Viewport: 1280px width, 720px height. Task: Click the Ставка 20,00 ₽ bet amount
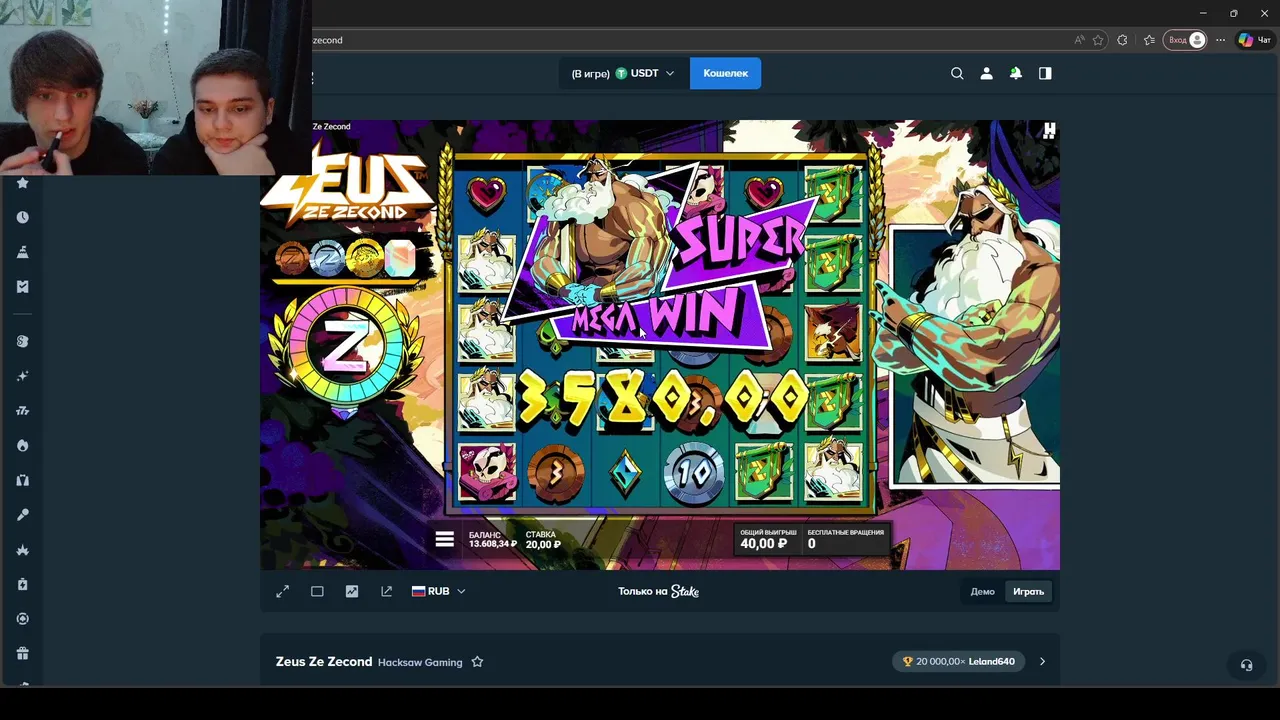pyautogui.click(x=543, y=540)
